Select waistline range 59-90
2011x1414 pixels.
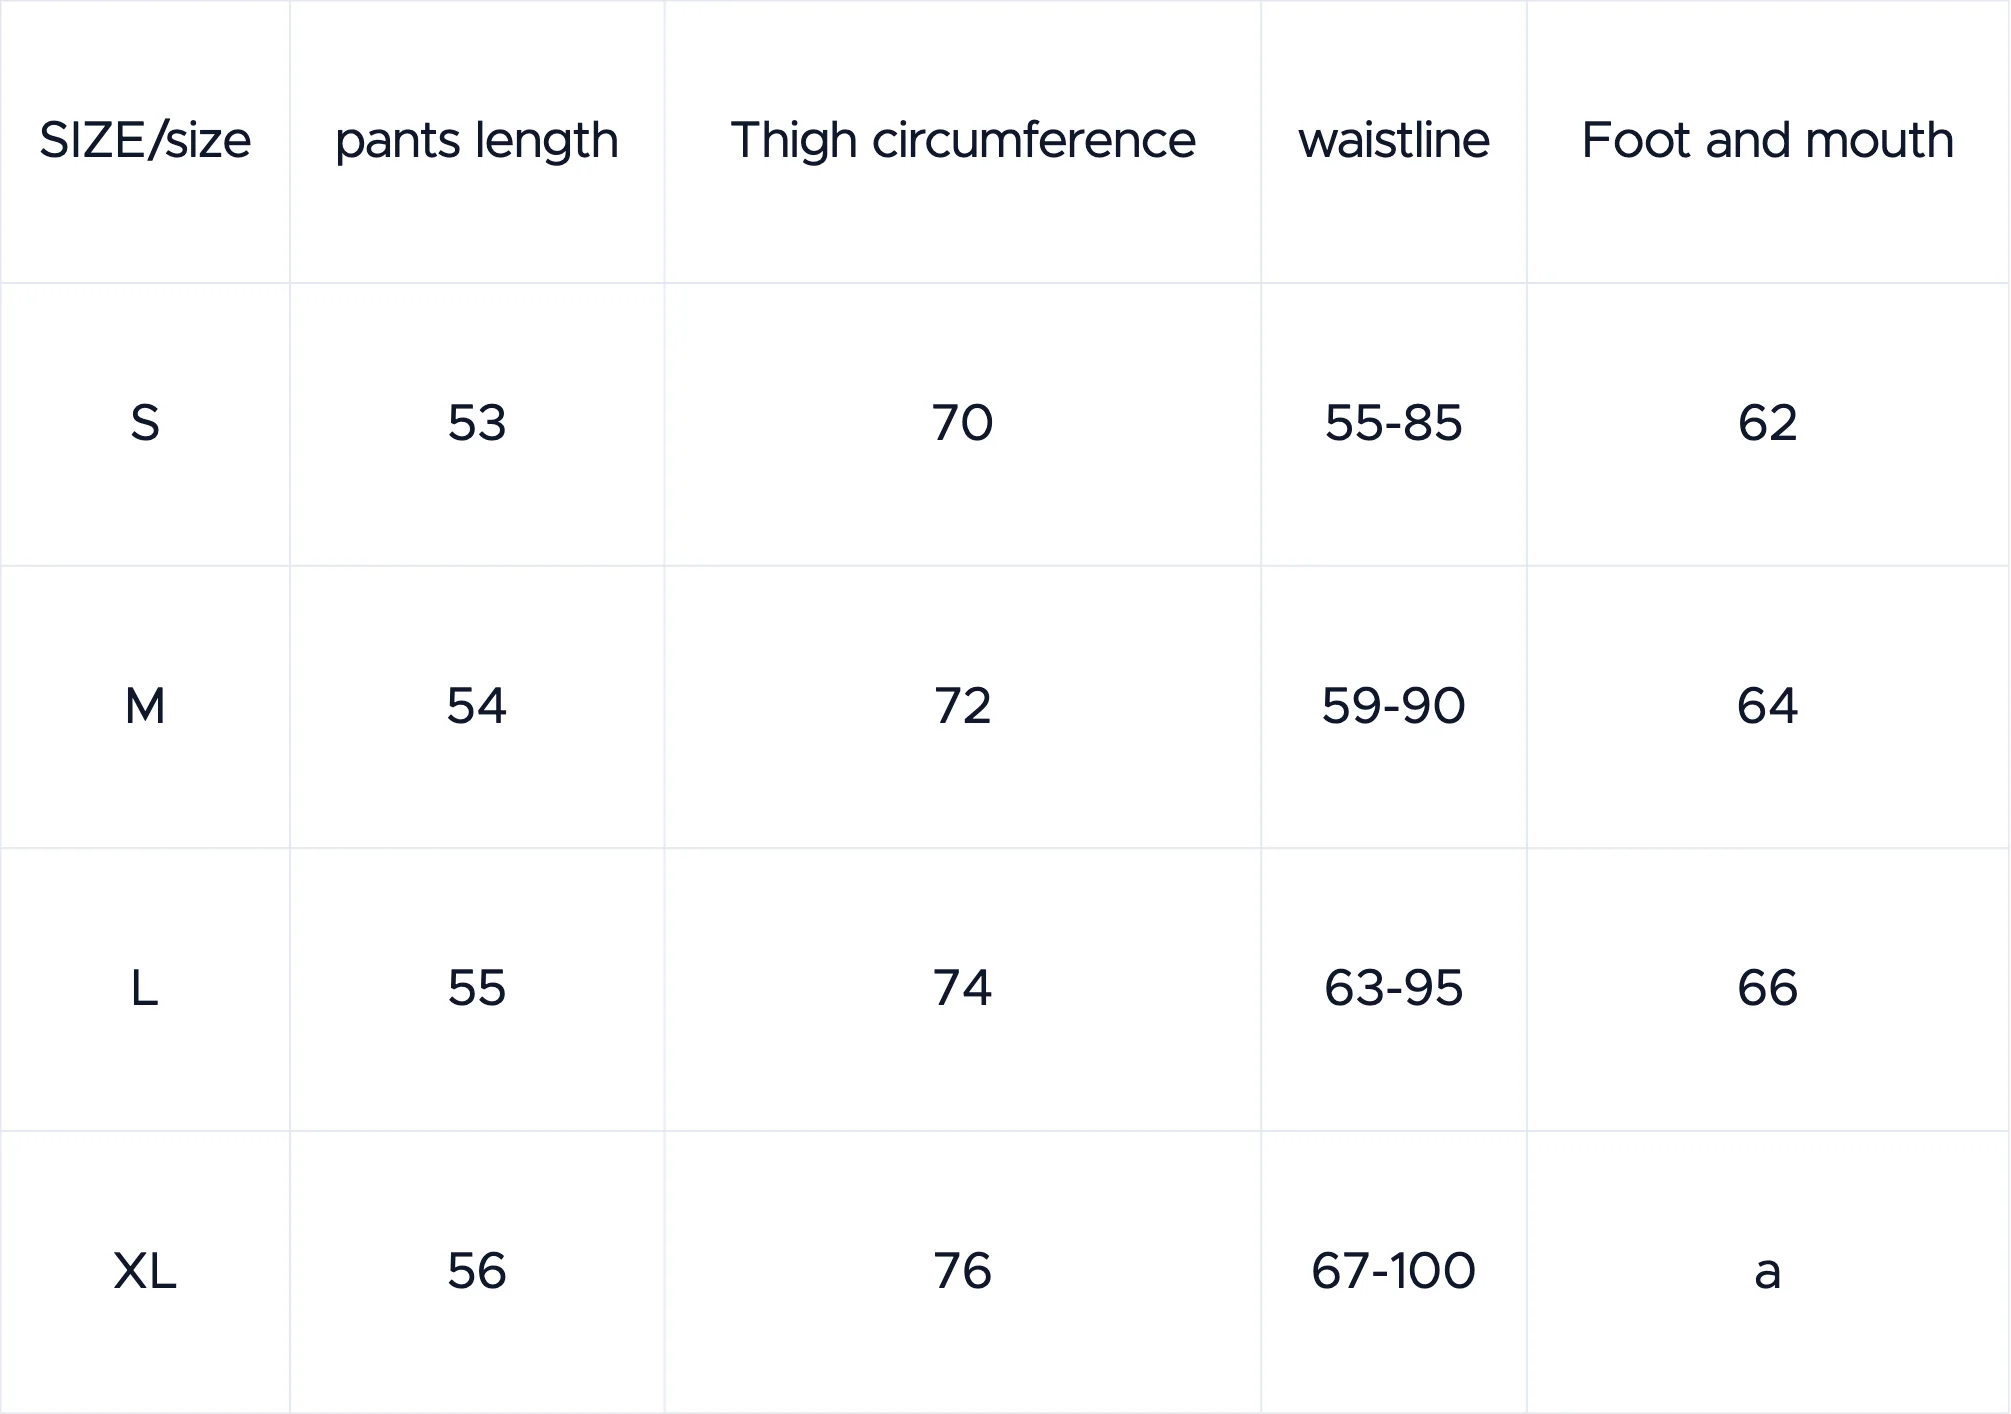pos(1394,706)
